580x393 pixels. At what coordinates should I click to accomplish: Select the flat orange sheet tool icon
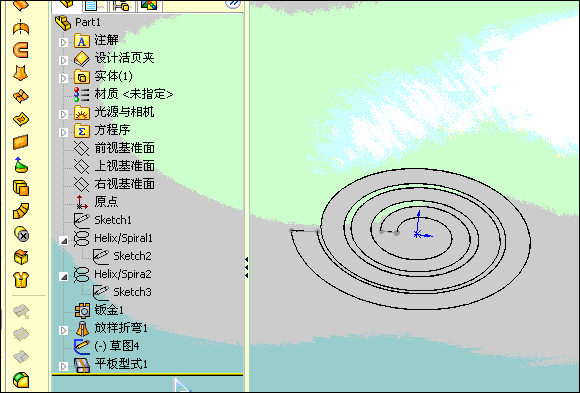click(x=21, y=142)
